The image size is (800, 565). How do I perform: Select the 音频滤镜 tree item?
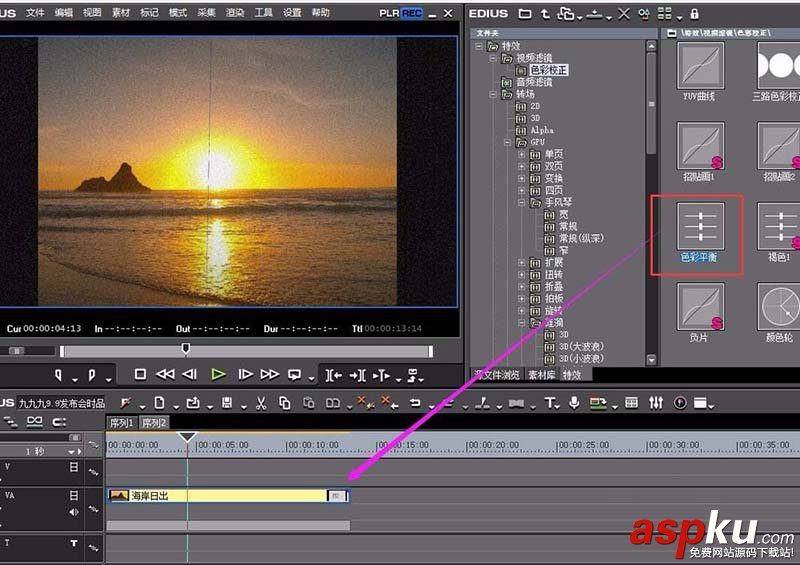coord(534,82)
